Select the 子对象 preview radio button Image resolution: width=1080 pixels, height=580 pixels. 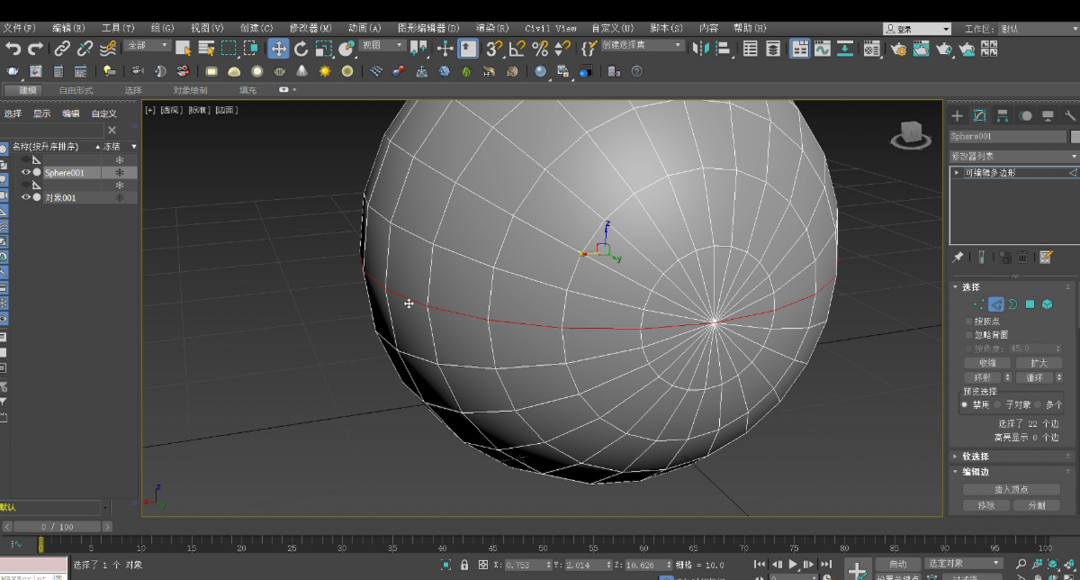(x=997, y=405)
